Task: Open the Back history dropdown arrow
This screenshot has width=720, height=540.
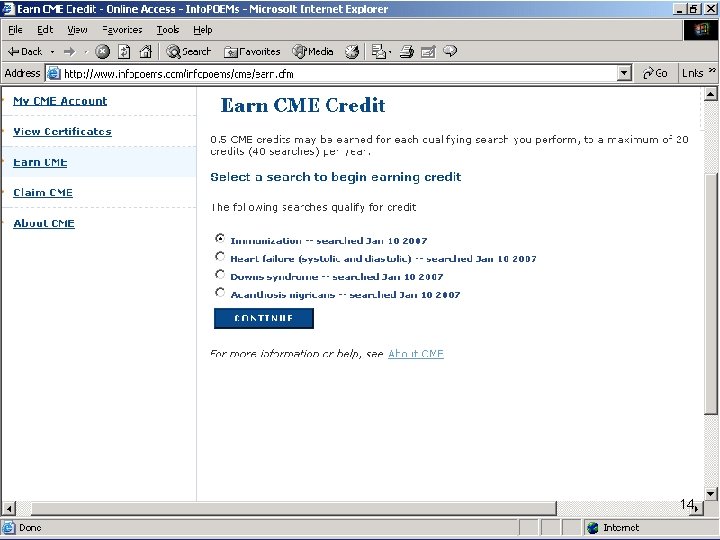Action: [x=52, y=51]
